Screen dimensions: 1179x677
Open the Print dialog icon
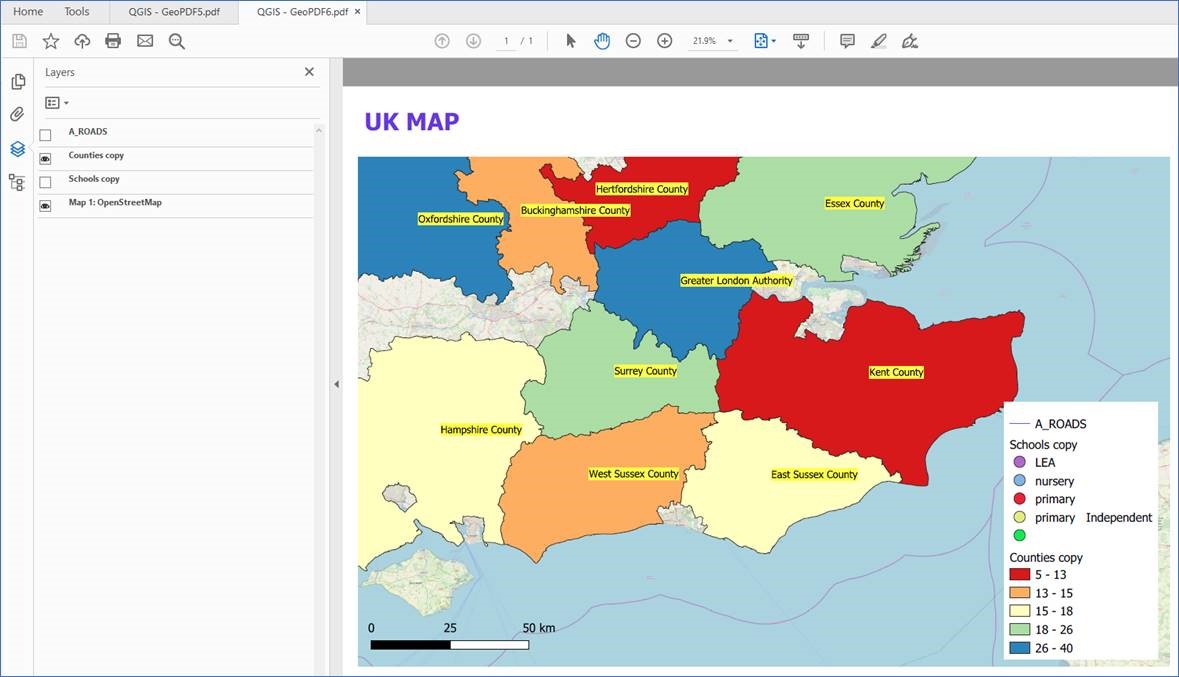[113, 41]
